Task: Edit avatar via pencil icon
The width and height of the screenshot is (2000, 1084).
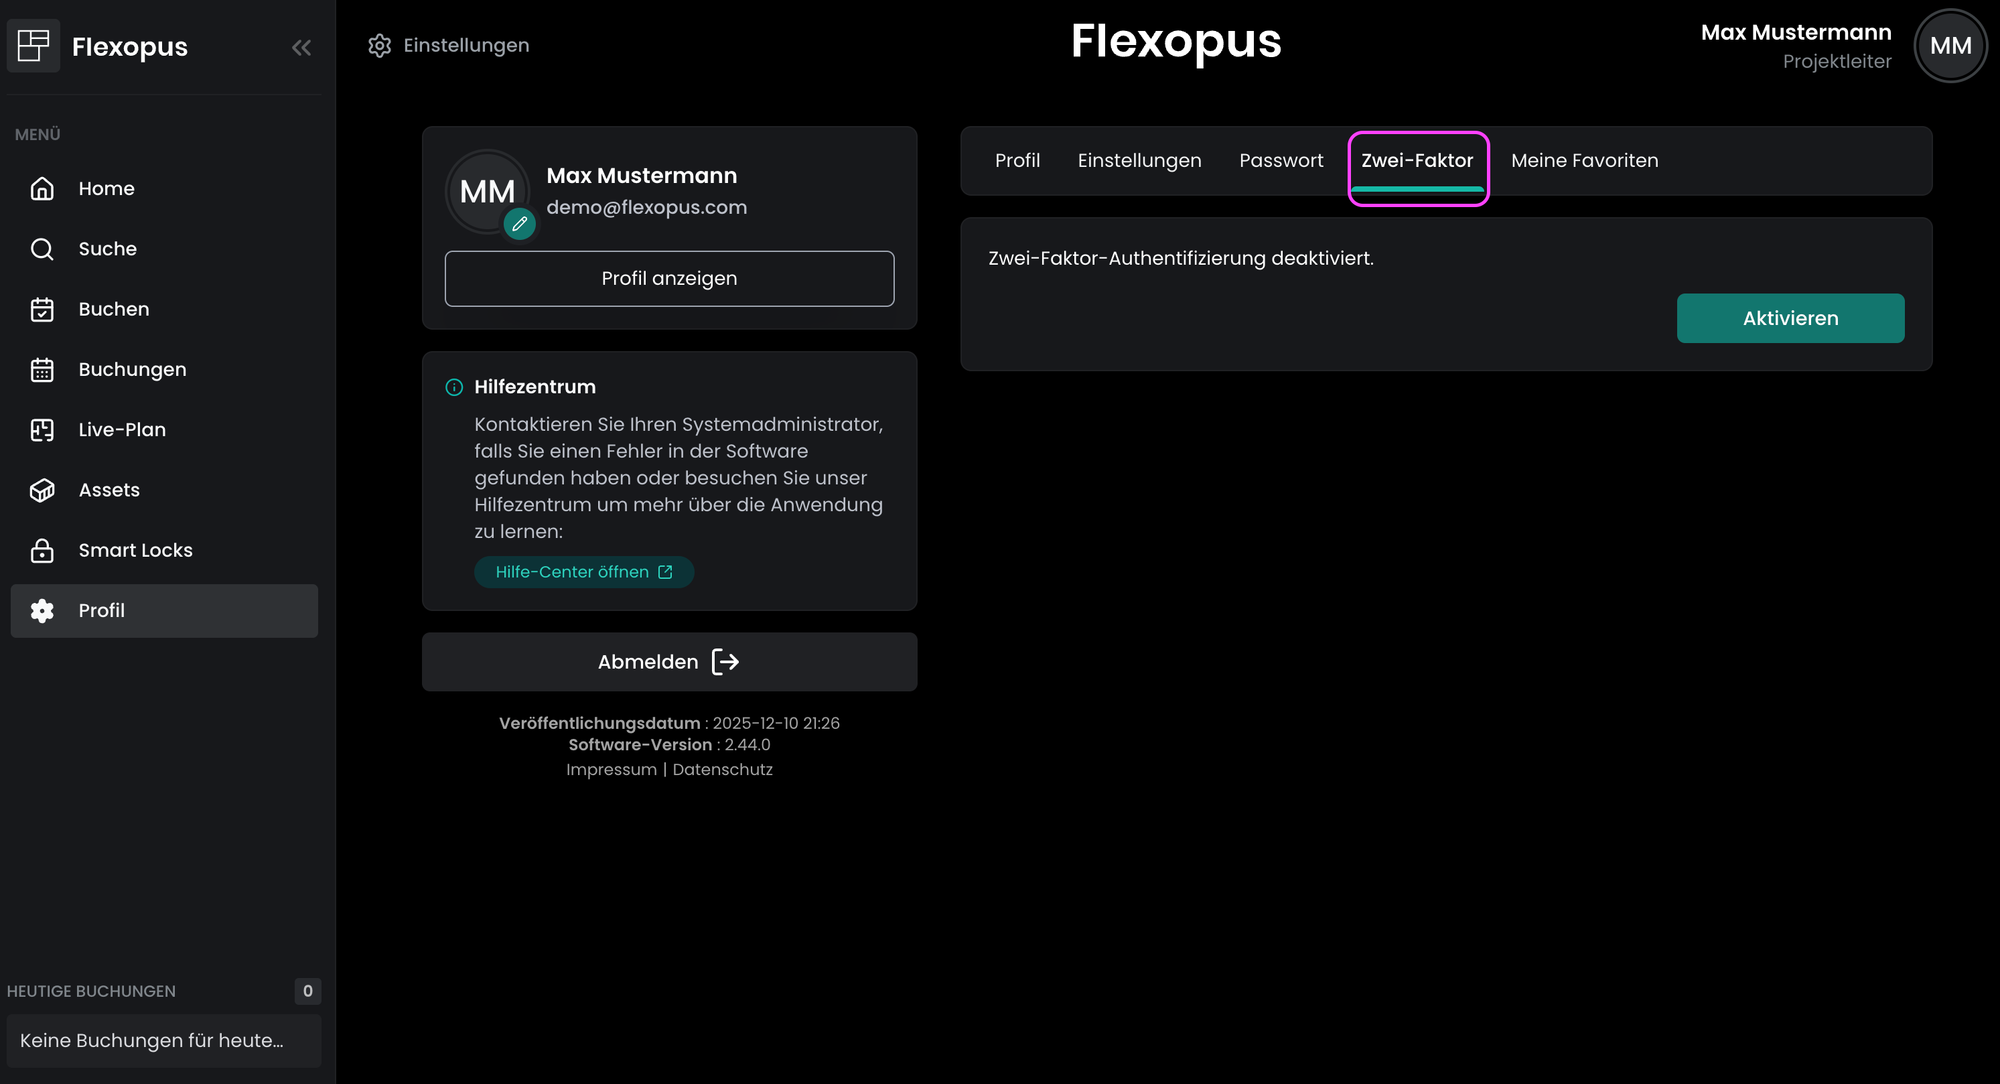Action: [x=519, y=224]
